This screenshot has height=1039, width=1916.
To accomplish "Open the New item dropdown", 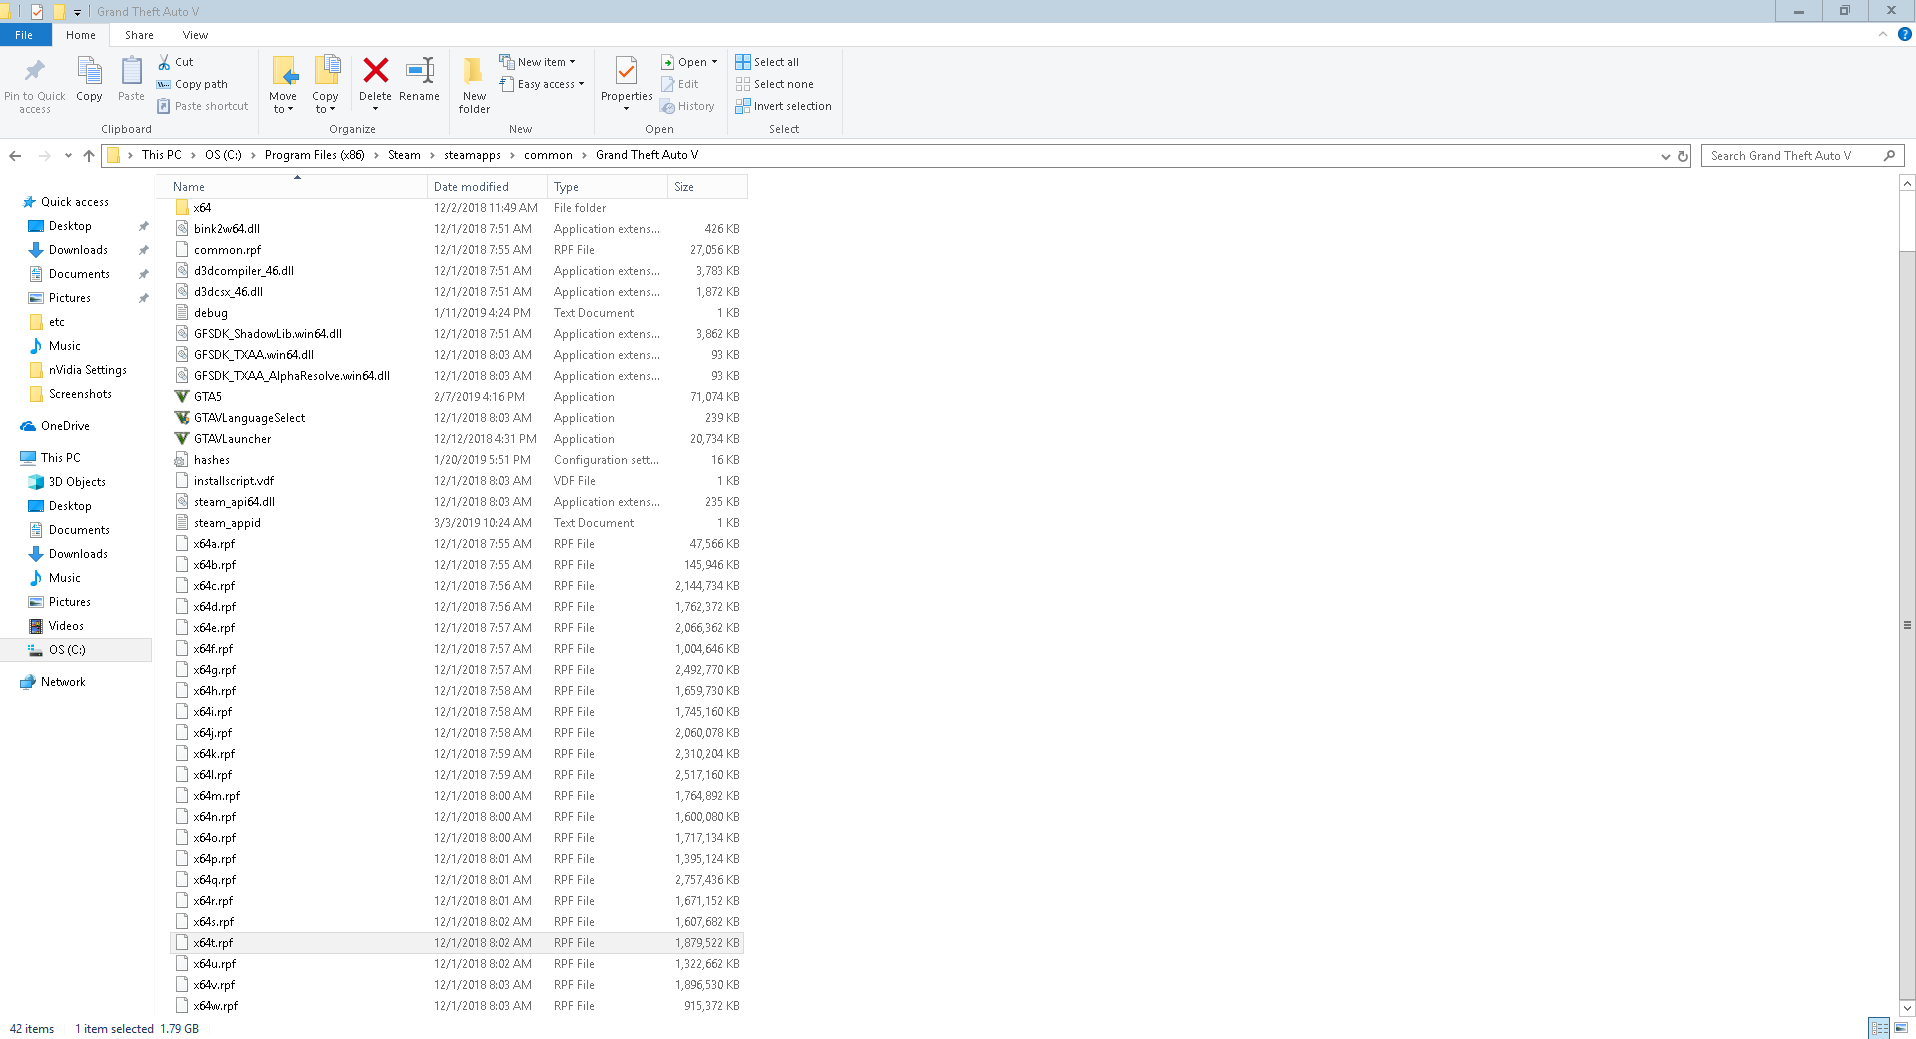I will click(x=538, y=62).
